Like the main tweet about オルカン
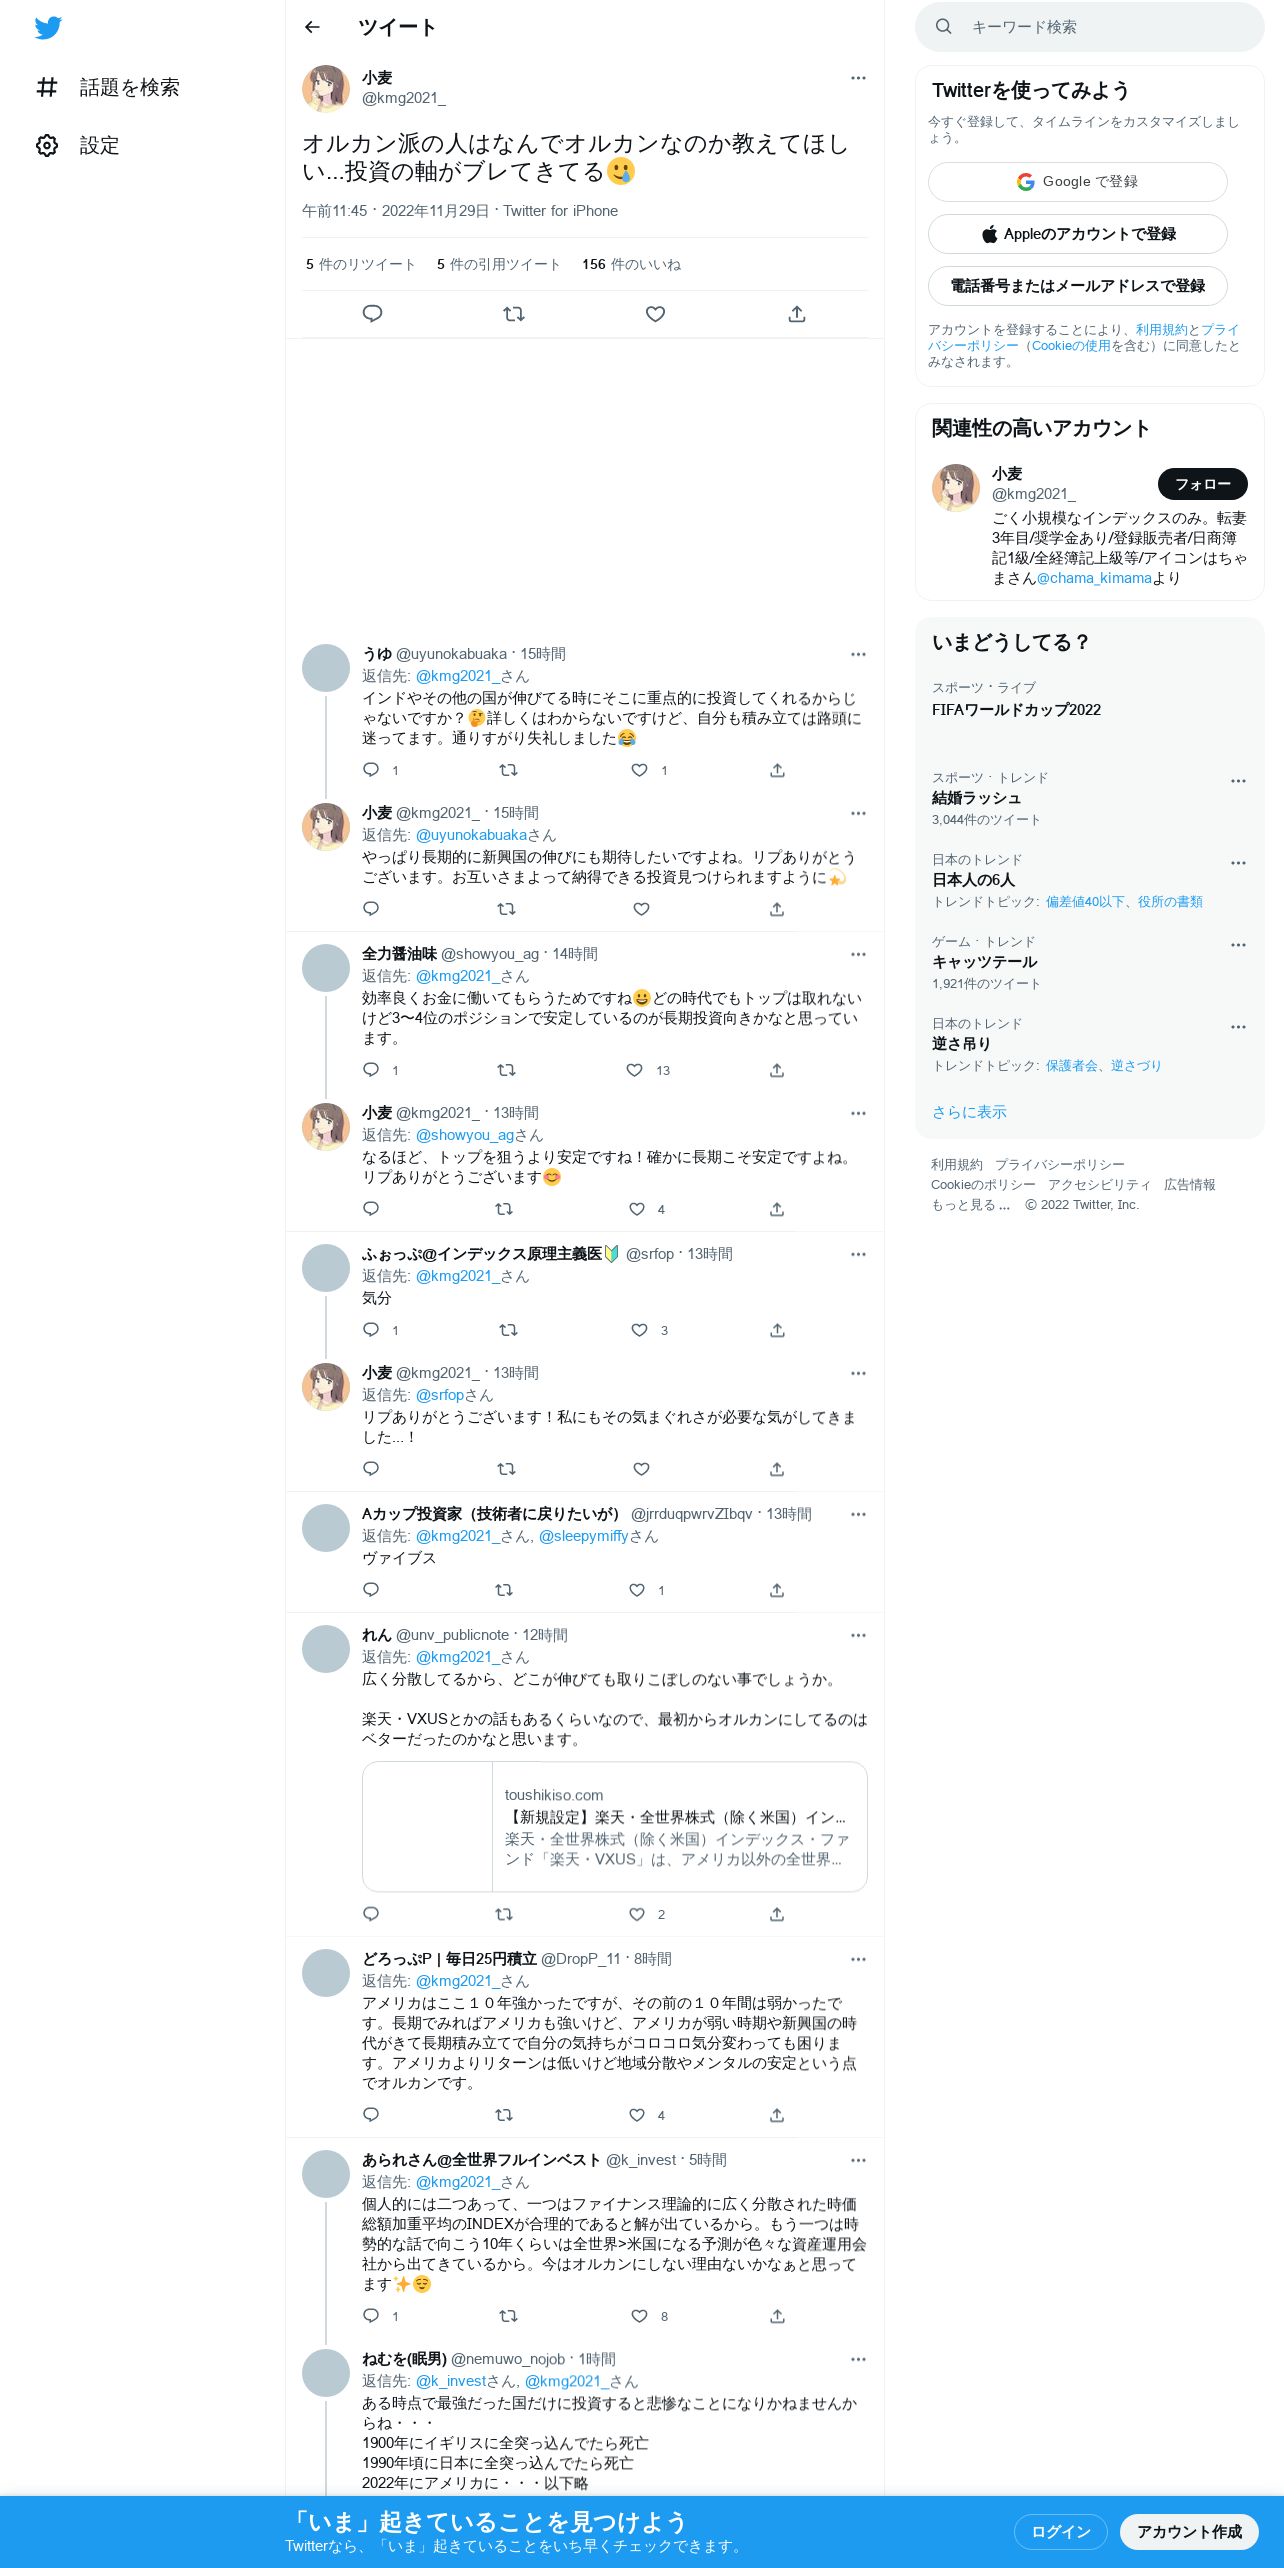Viewport: 1284px width, 2568px height. point(655,314)
